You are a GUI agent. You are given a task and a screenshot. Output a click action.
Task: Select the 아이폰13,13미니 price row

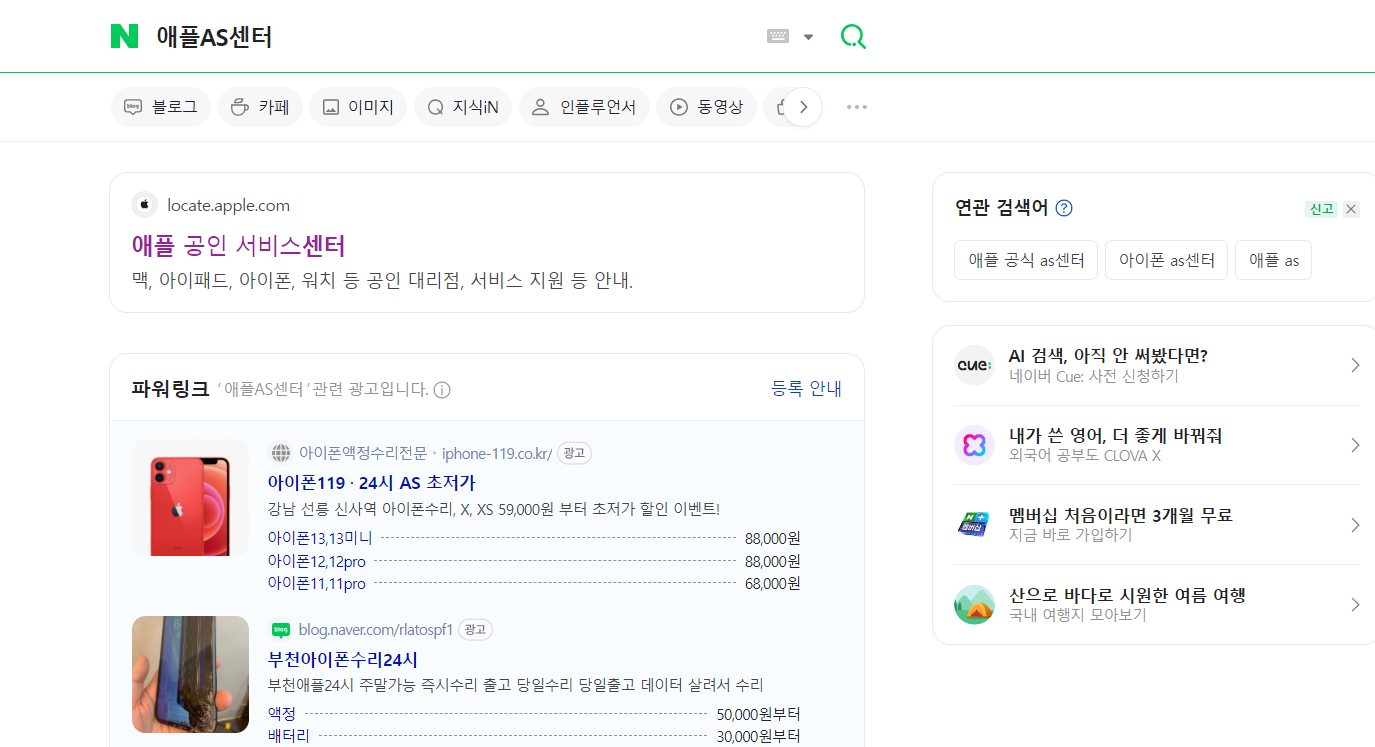tap(534, 538)
